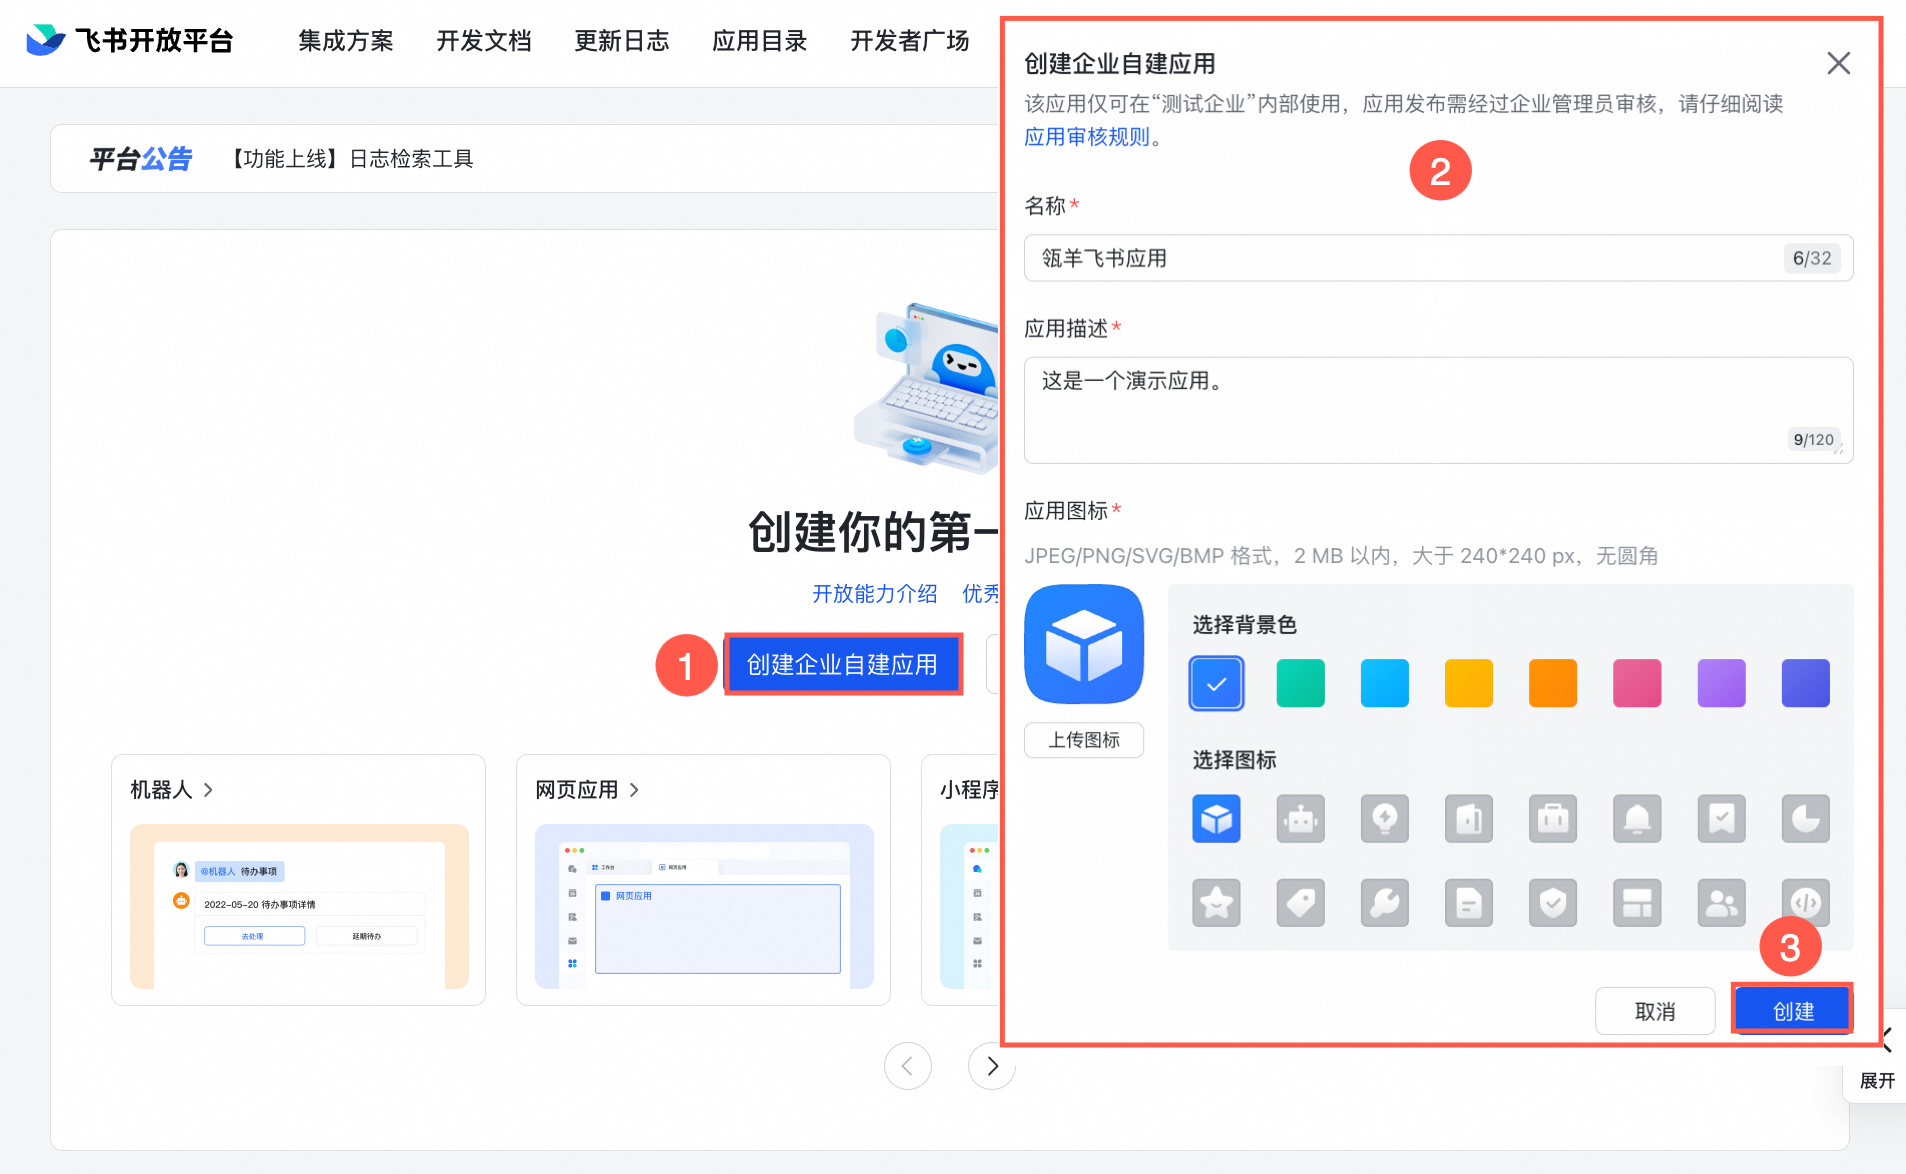Open the 开放能力介绍 link
Viewport: 1906px width, 1174px height.
click(x=874, y=594)
